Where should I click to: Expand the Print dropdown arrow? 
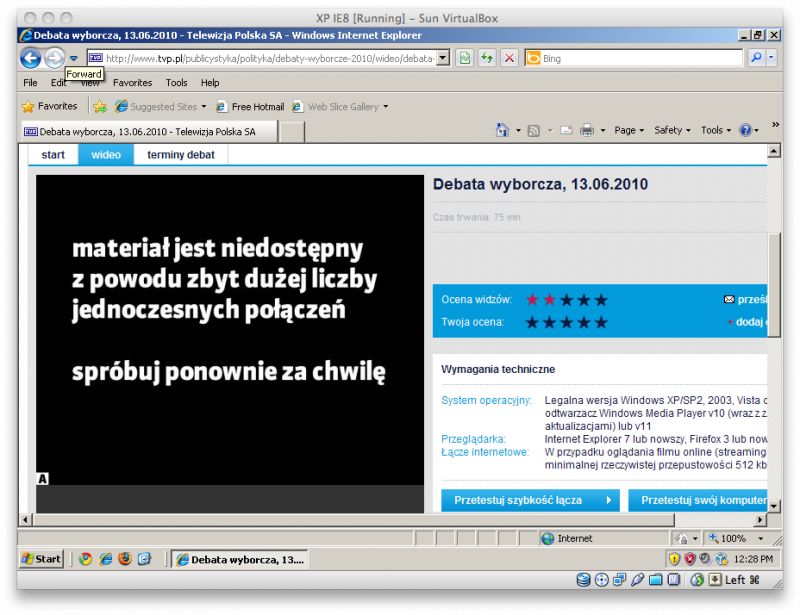(603, 131)
